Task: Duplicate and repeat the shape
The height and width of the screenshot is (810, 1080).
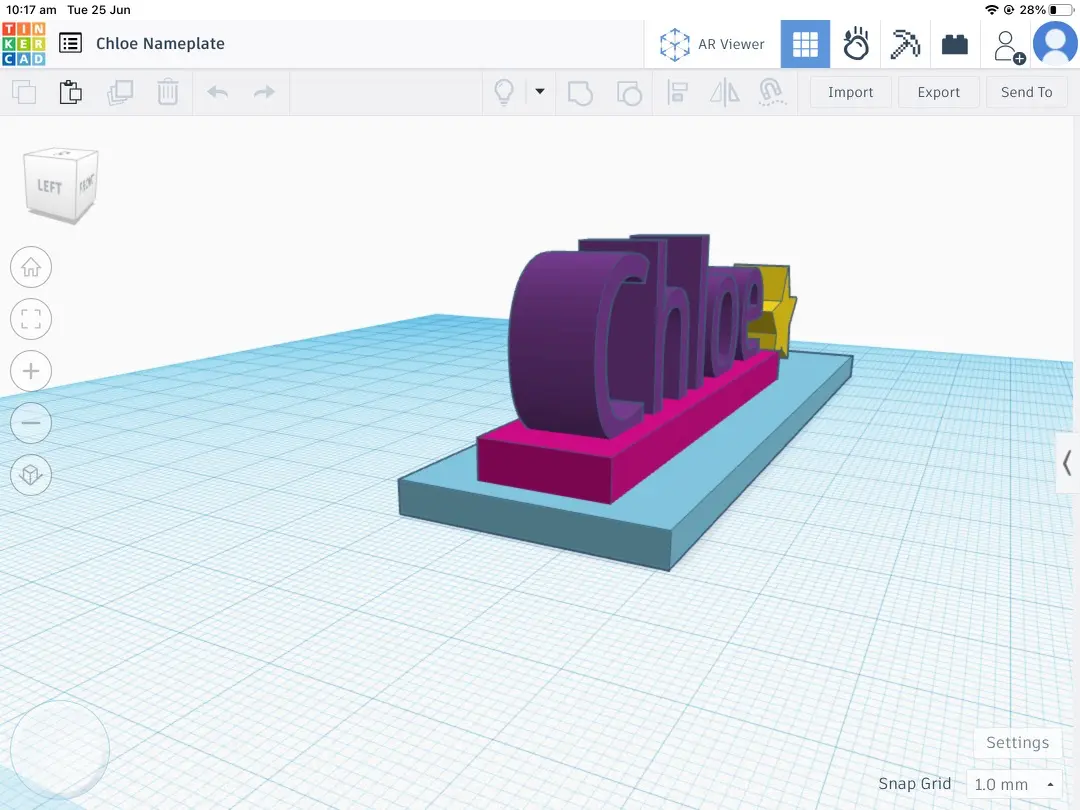Action: click(120, 92)
